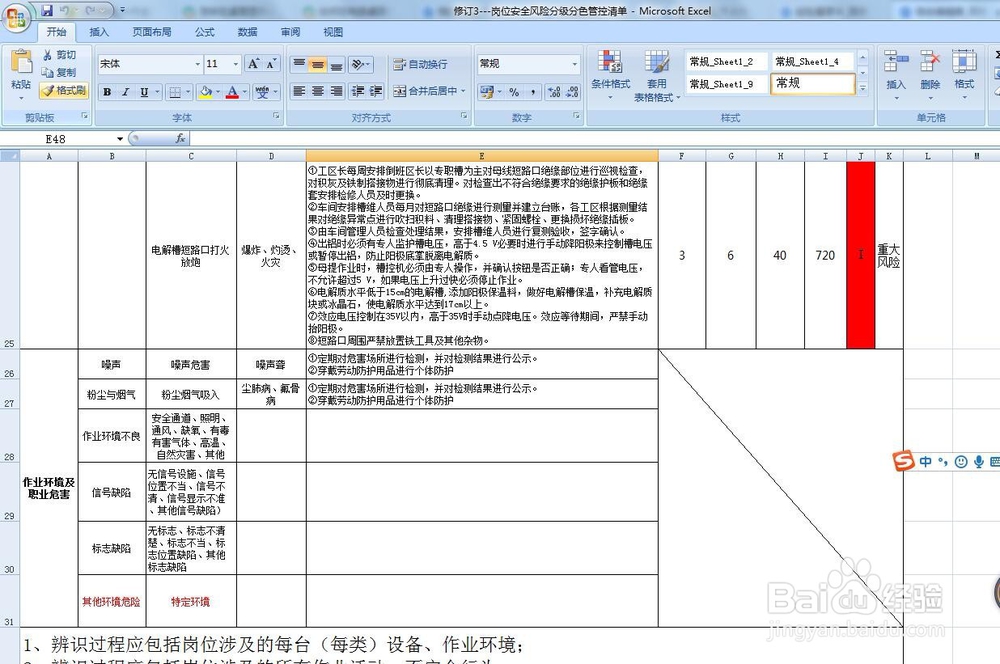Open the 宋体 font name dropdown

pos(197,64)
